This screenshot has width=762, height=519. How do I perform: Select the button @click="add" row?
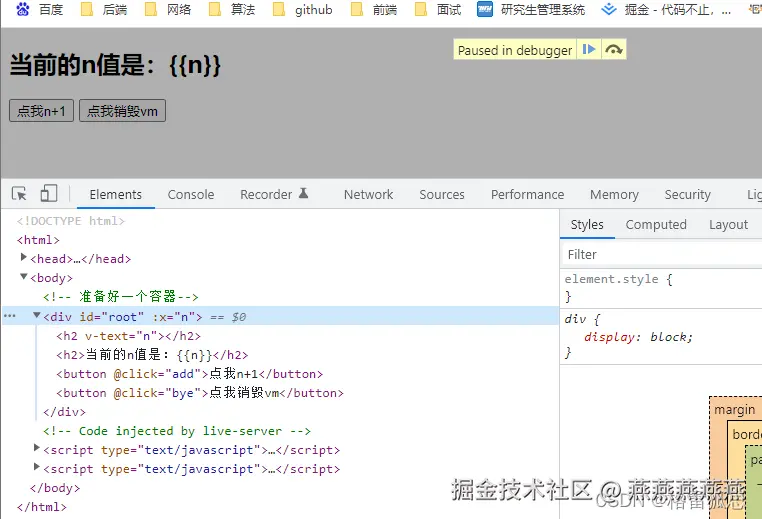tap(190, 374)
